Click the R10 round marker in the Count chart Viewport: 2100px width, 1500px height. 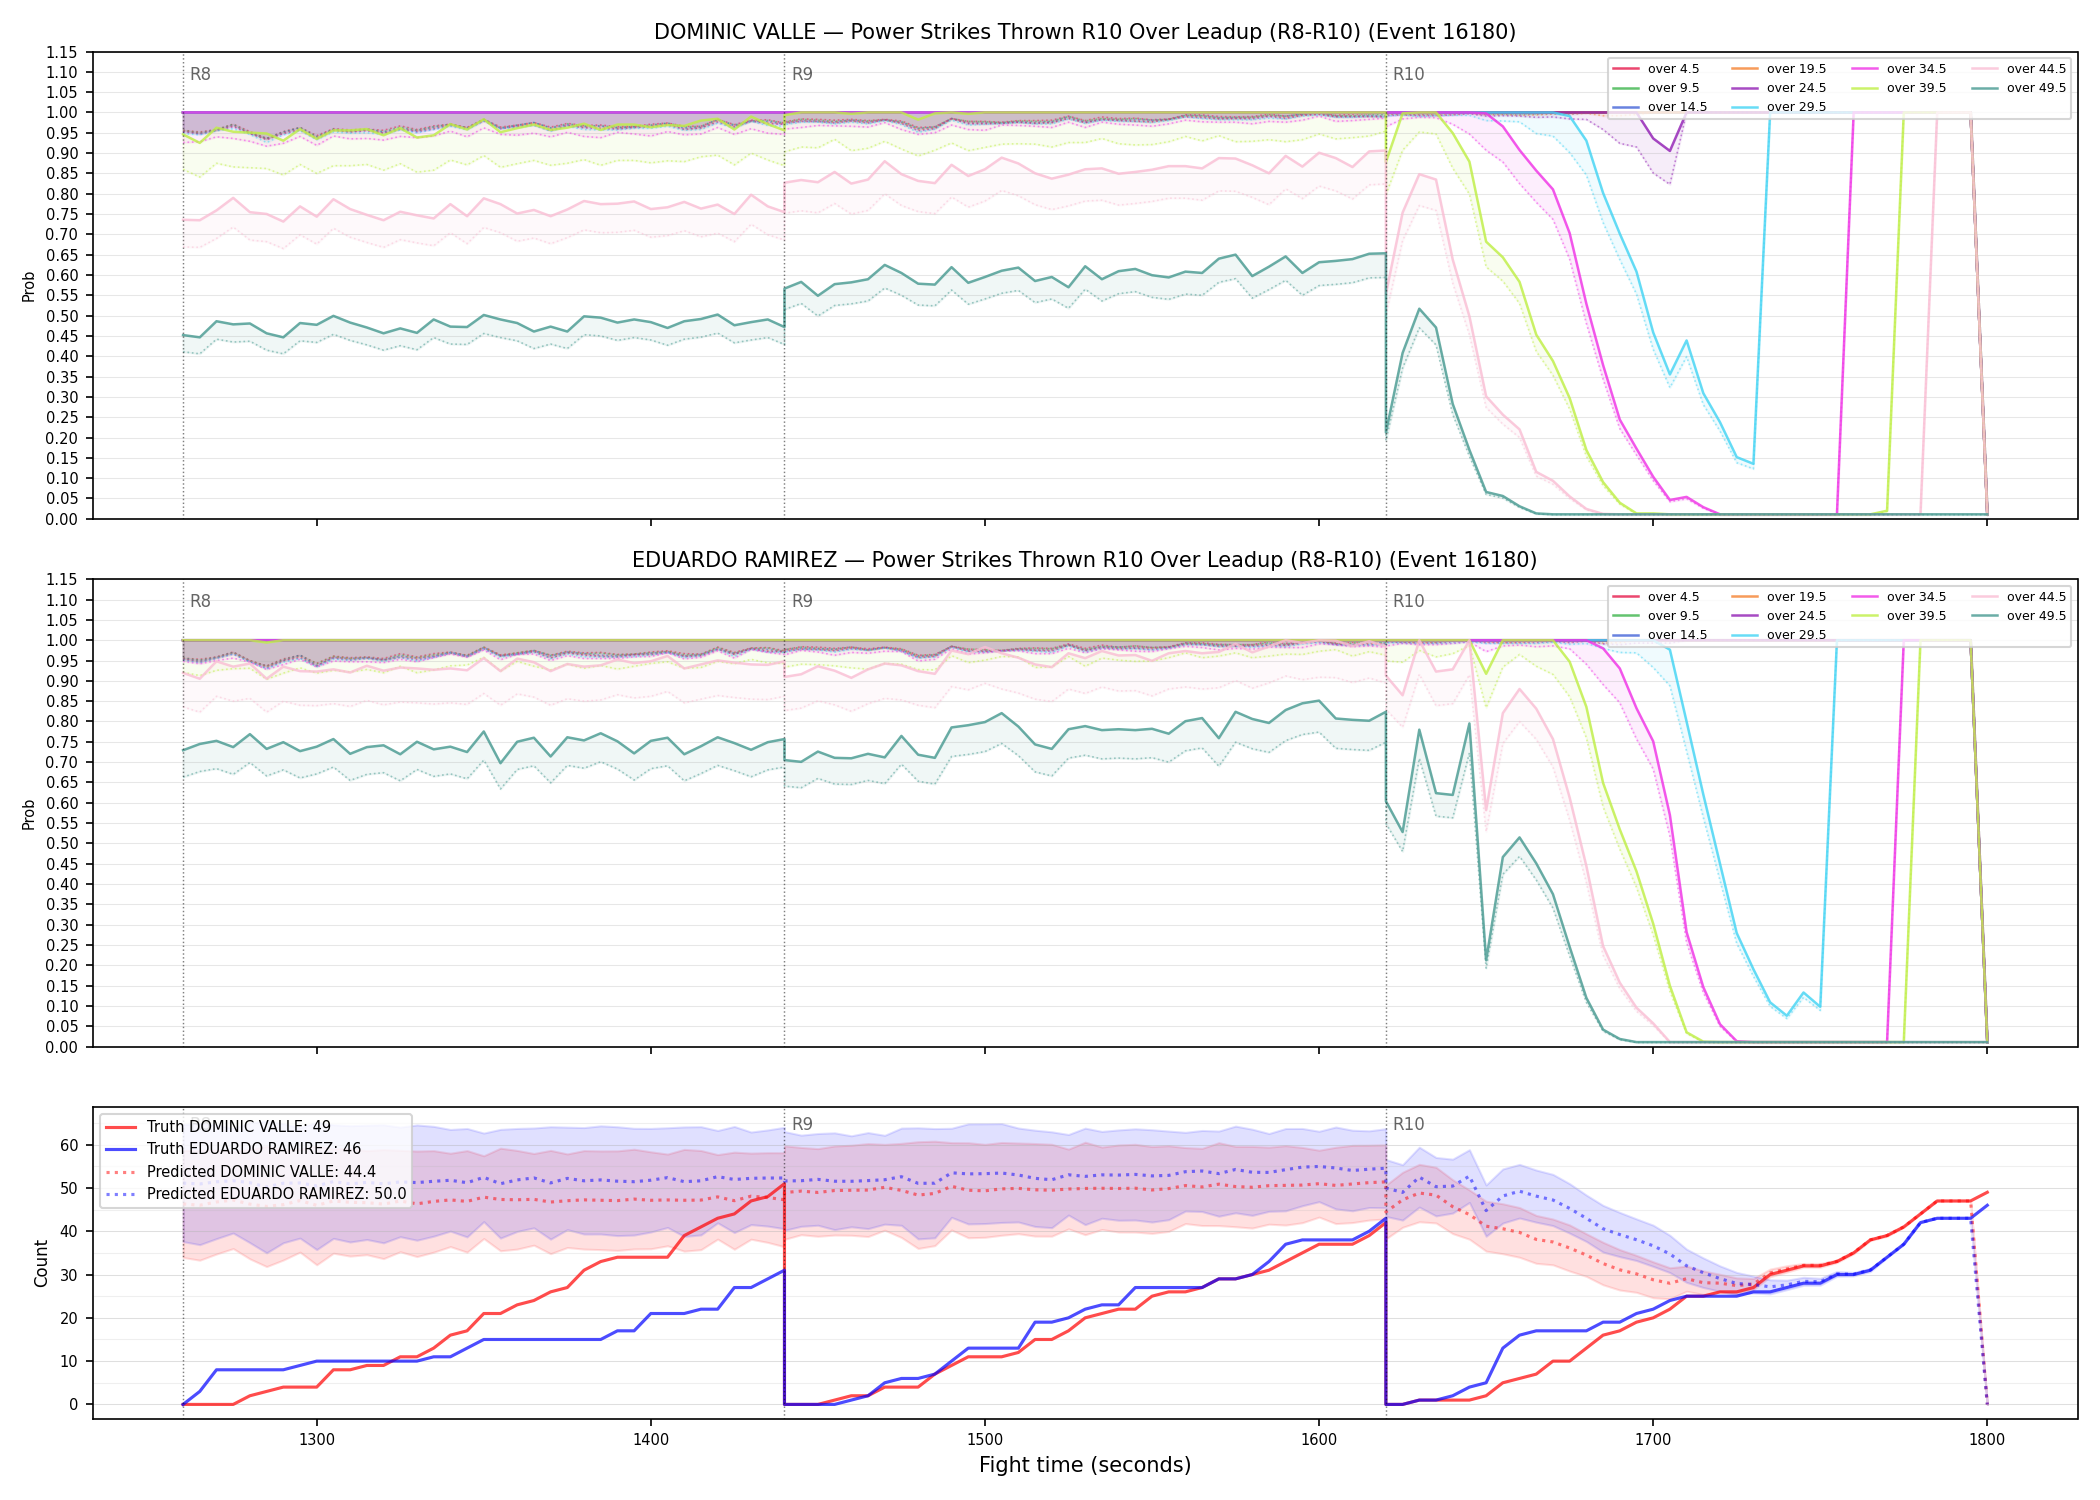tap(1408, 1124)
